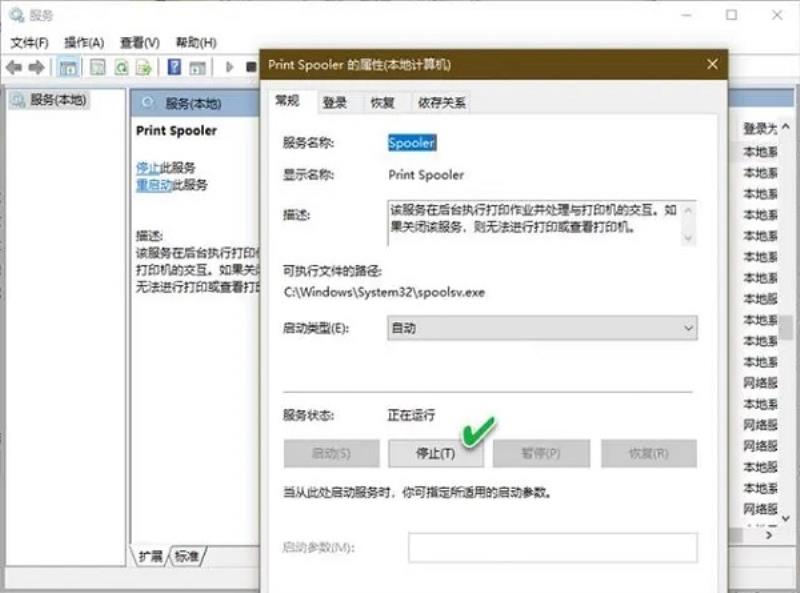This screenshot has height=593, width=800.
Task: Click the 服务(本地) header in middle pane
Action: 193,104
